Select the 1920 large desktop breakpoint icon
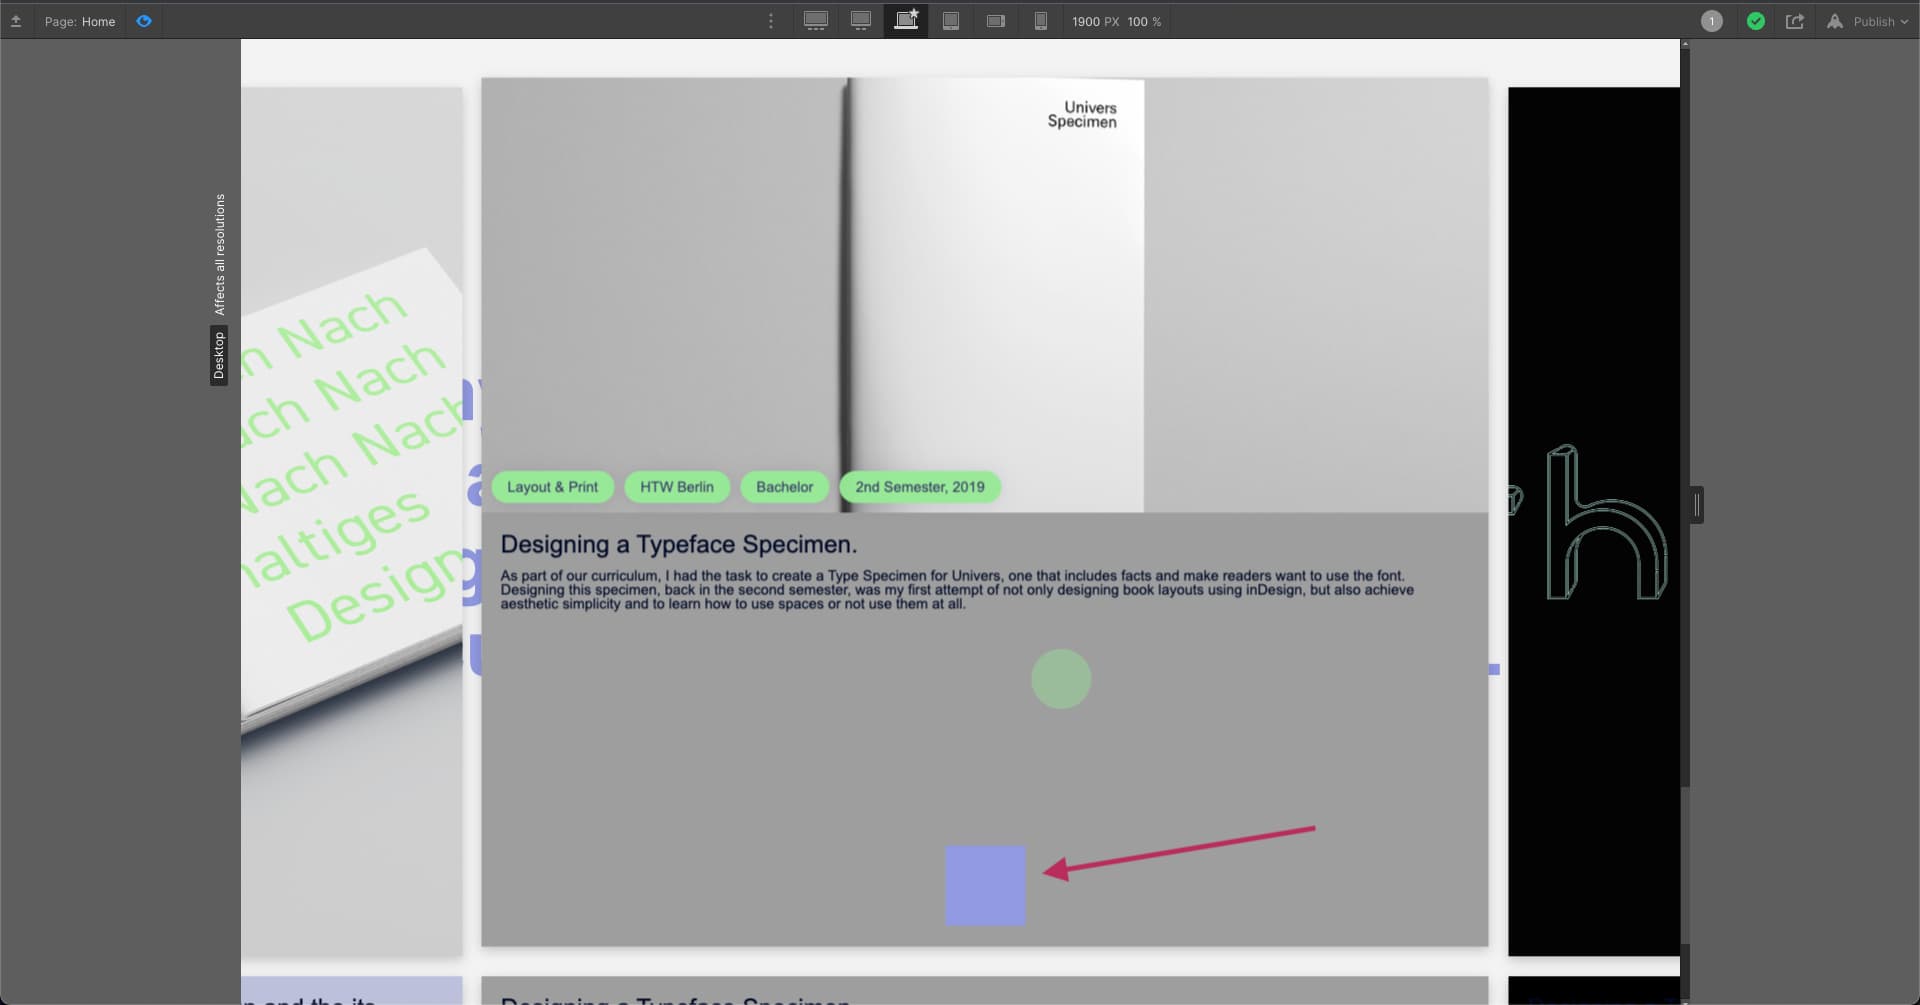Viewport: 1920px width, 1005px height. coord(816,21)
